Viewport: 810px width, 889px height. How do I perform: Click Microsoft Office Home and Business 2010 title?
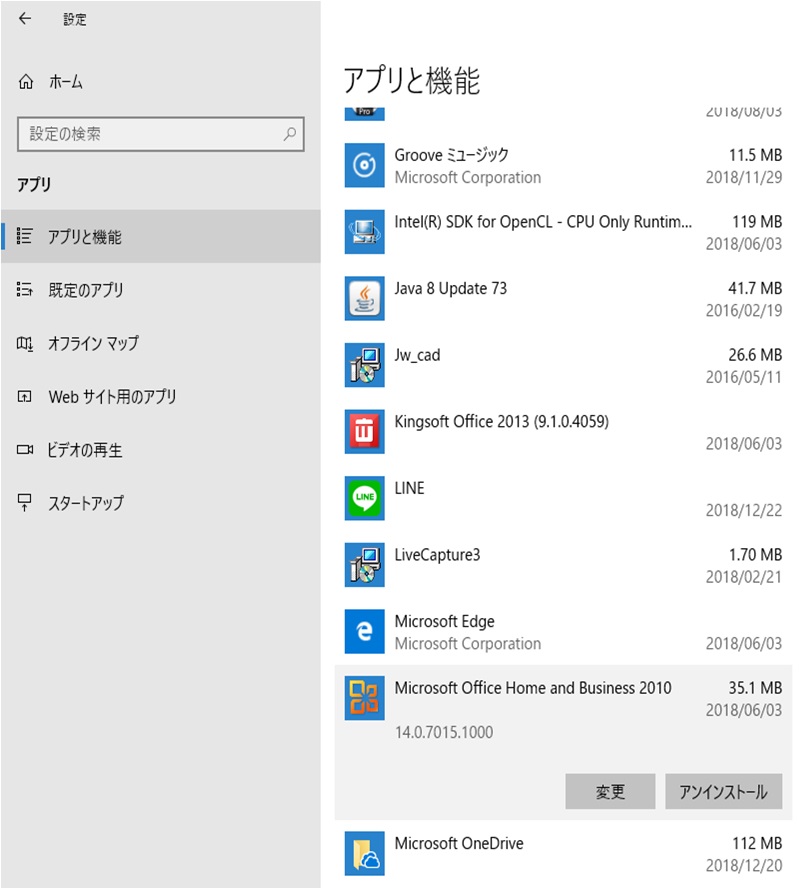(x=533, y=688)
